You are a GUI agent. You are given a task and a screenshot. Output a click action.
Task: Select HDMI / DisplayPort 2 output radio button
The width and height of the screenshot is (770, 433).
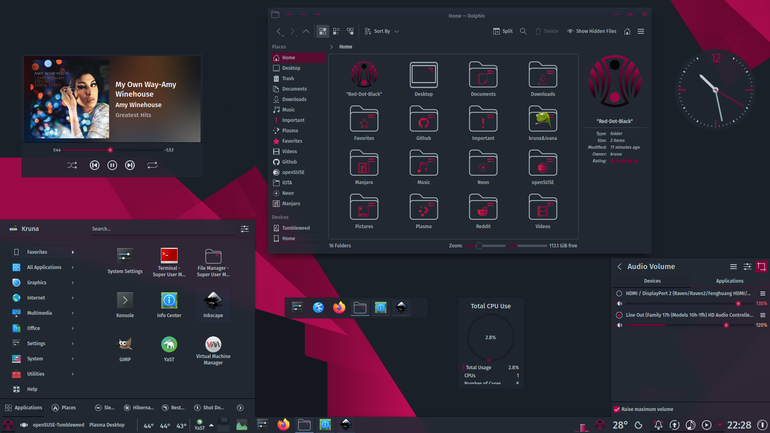[619, 294]
